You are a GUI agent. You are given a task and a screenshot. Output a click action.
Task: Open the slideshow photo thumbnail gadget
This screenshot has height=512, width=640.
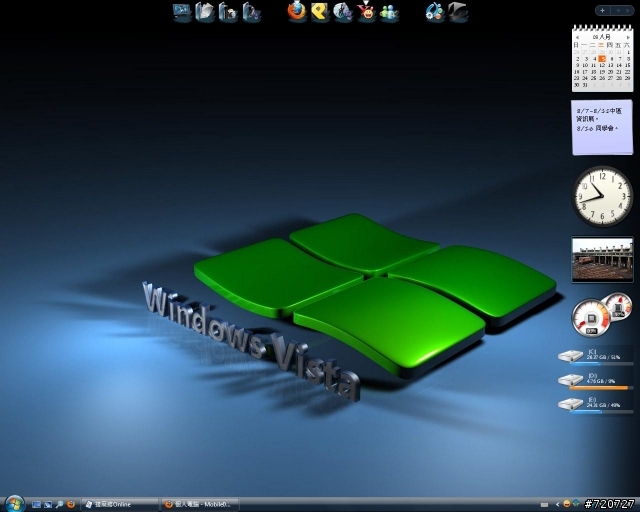click(x=602, y=260)
